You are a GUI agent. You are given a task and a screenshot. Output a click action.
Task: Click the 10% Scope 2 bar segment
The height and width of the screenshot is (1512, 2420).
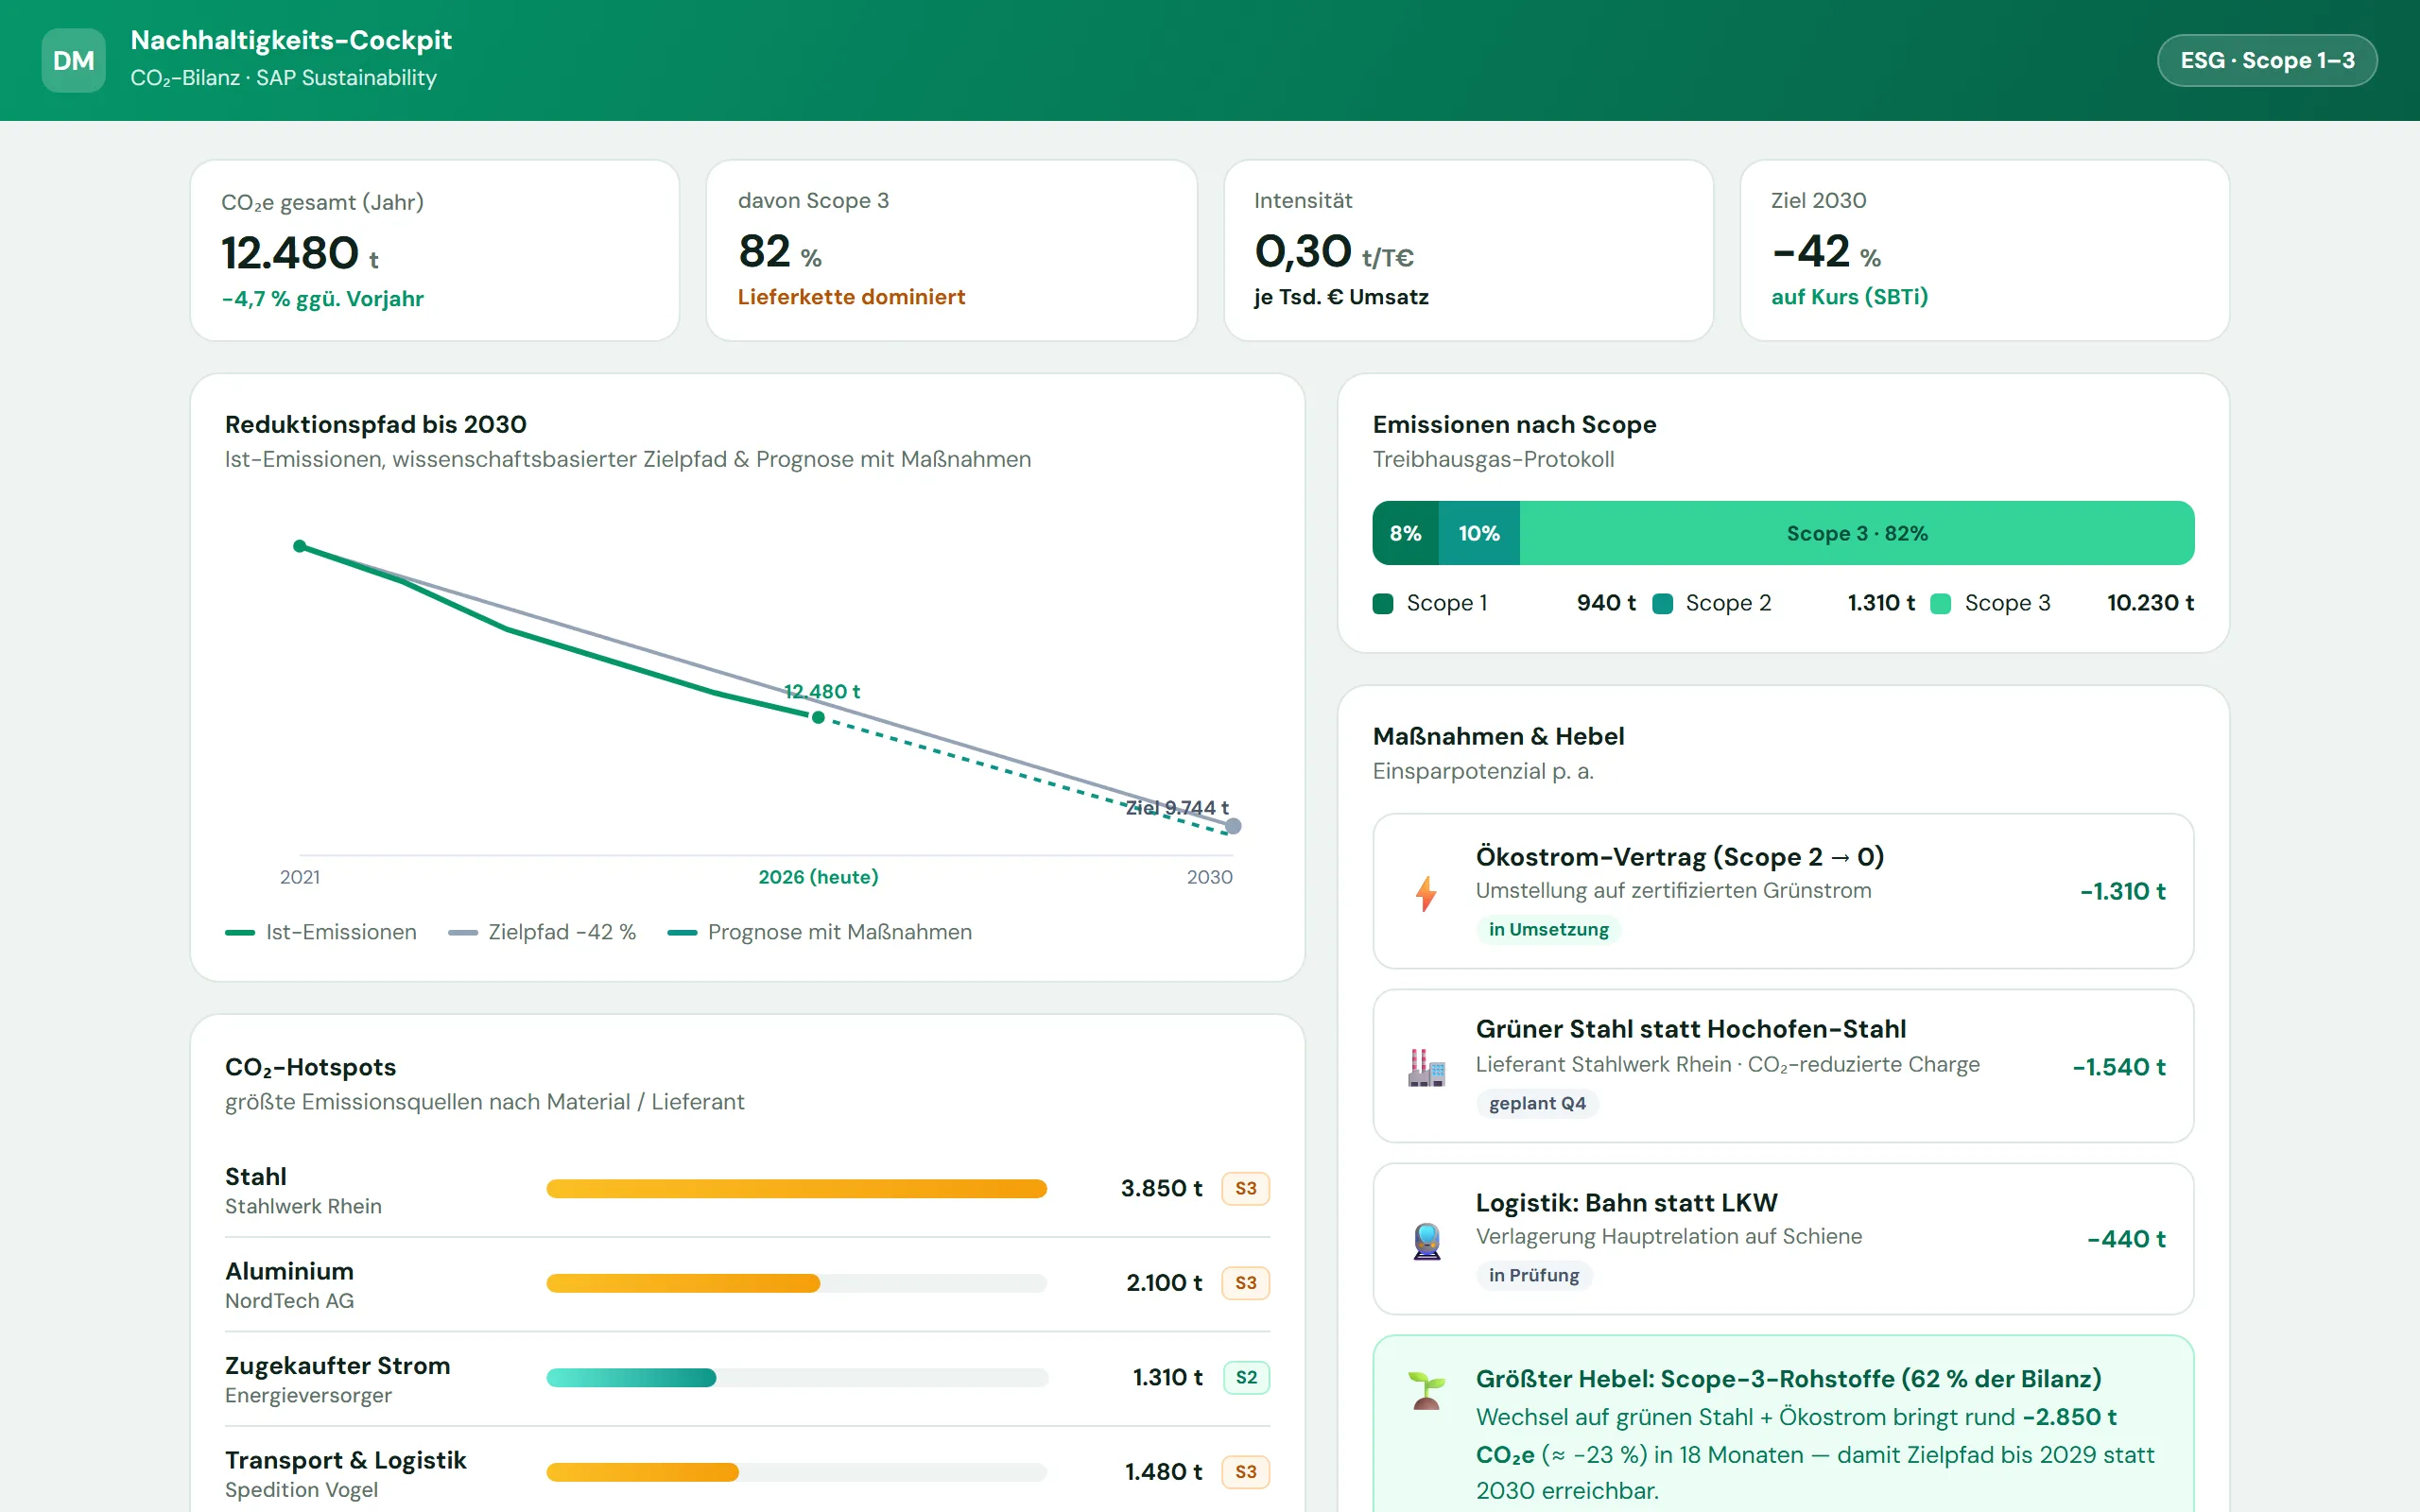1479,533
